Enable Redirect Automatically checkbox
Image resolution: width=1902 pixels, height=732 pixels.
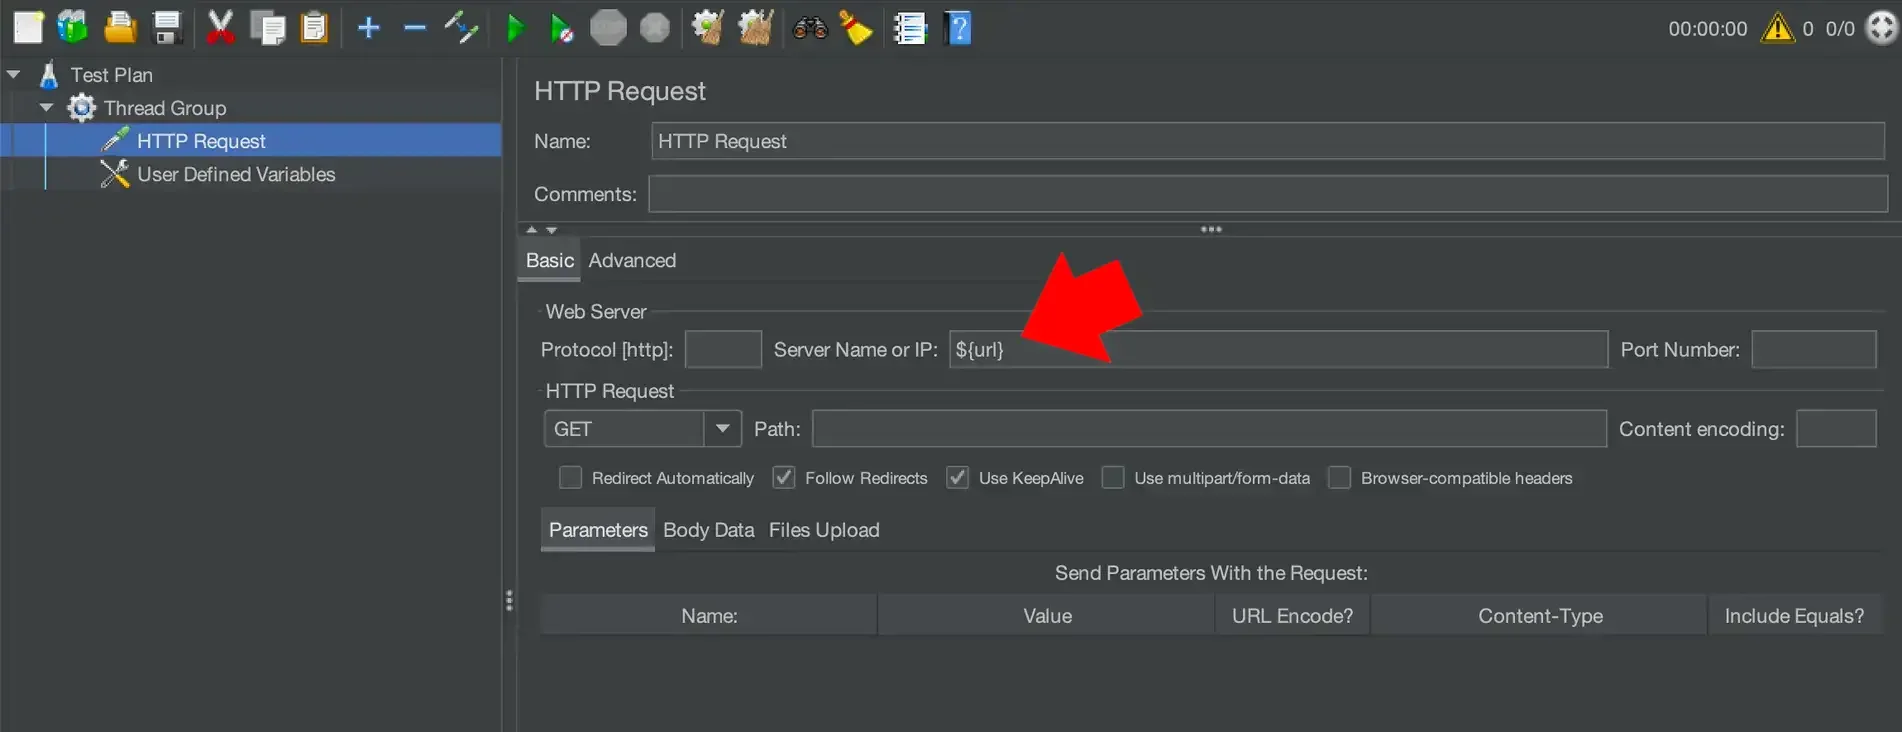pos(570,478)
